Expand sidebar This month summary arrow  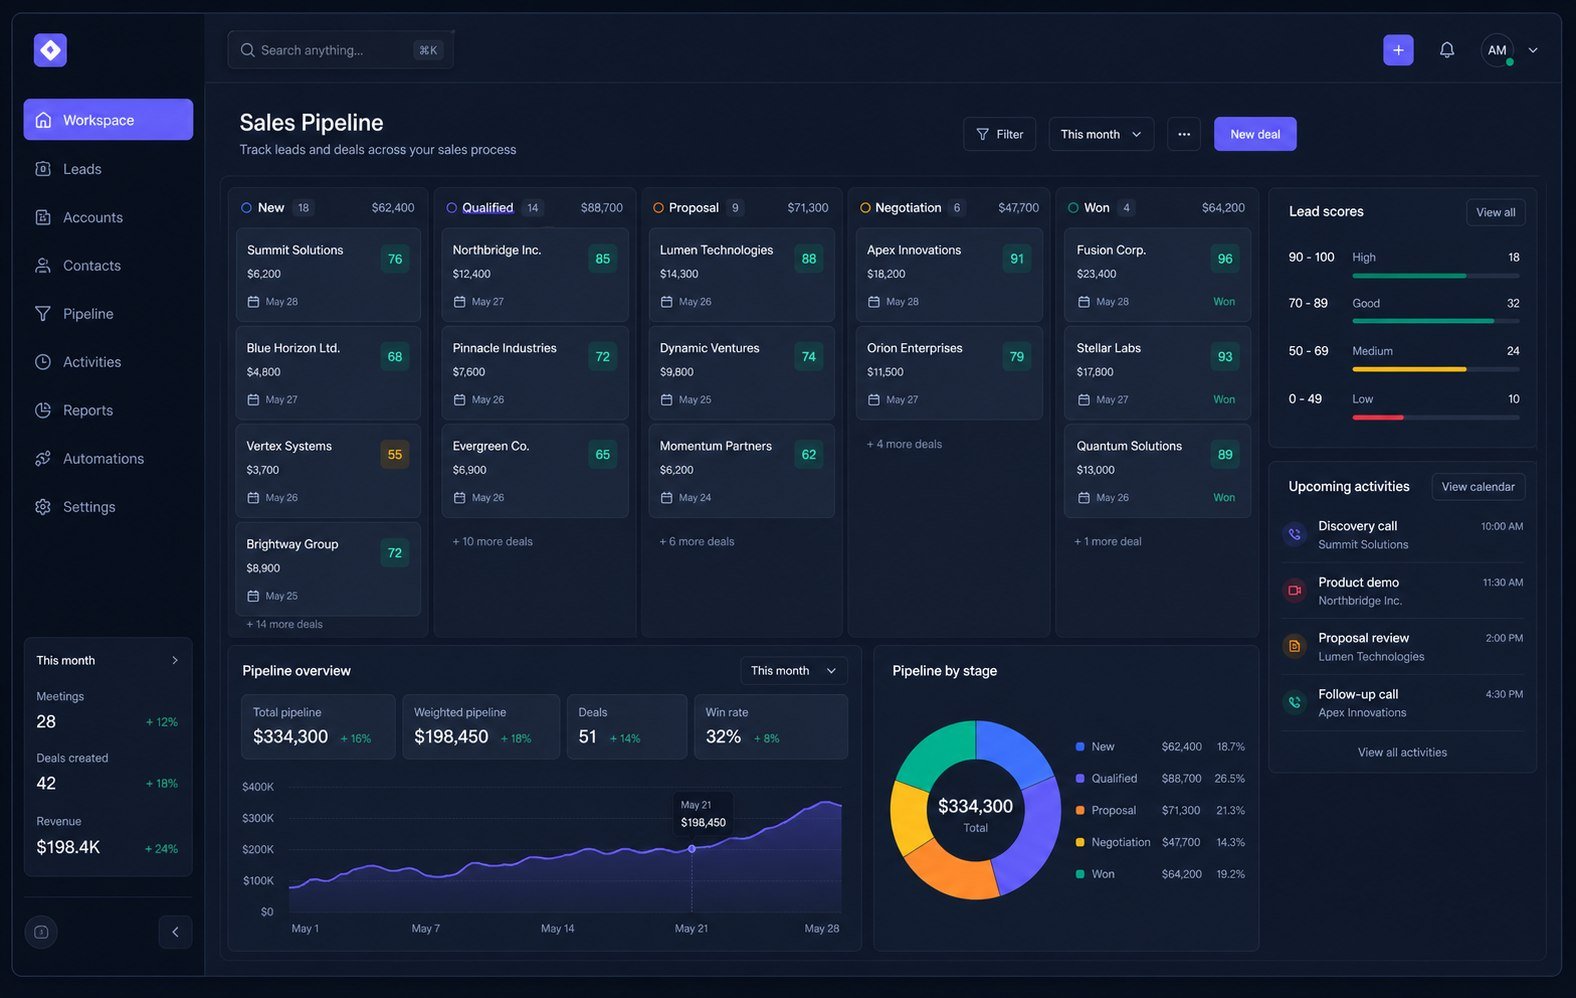pyautogui.click(x=175, y=660)
